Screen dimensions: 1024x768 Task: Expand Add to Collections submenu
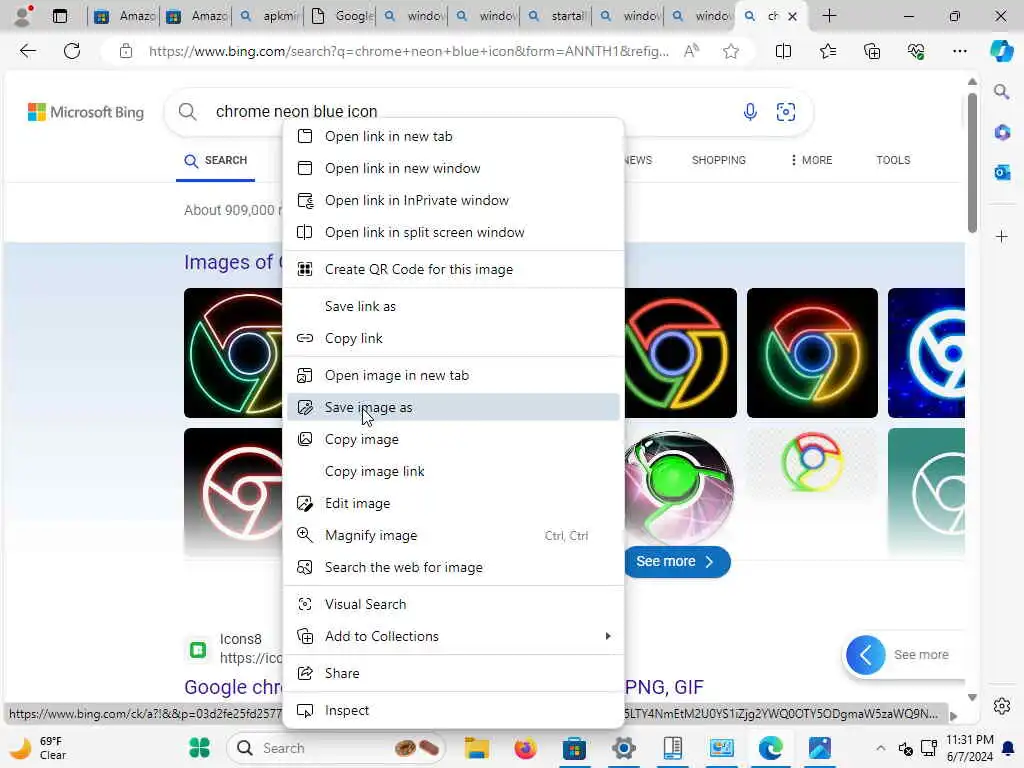(453, 636)
